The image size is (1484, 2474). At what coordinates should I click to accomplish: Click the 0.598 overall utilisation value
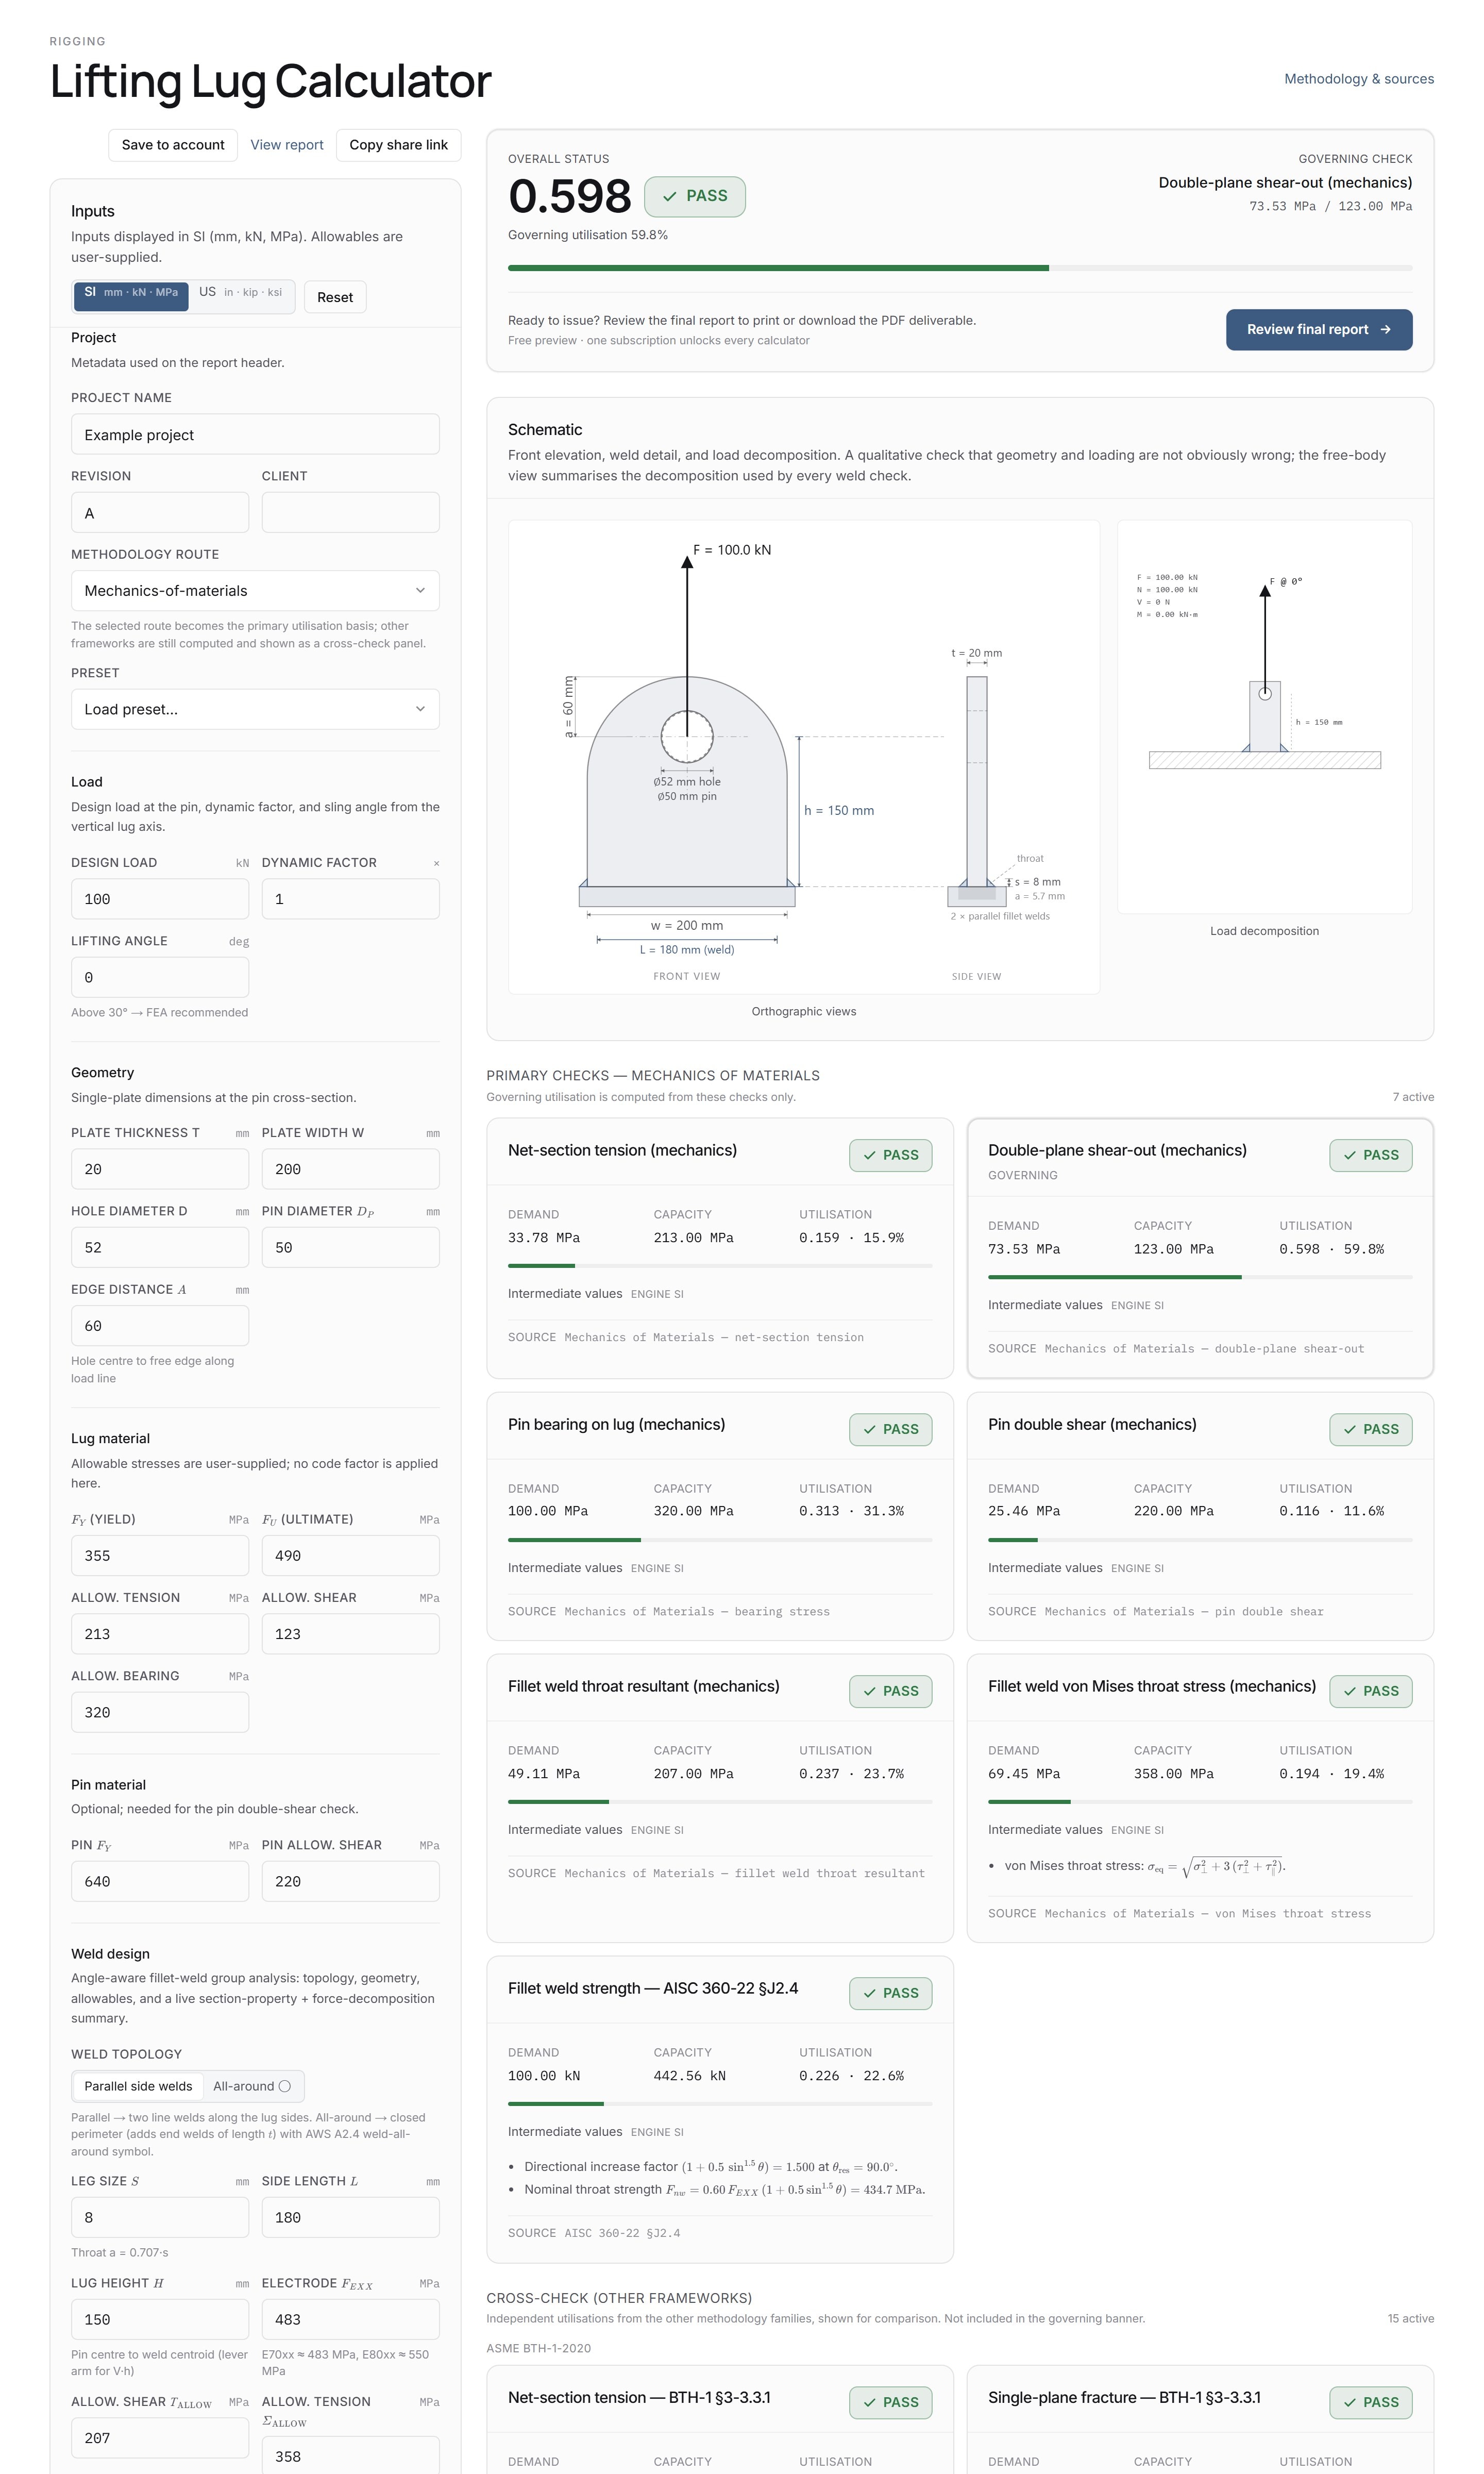coord(570,196)
